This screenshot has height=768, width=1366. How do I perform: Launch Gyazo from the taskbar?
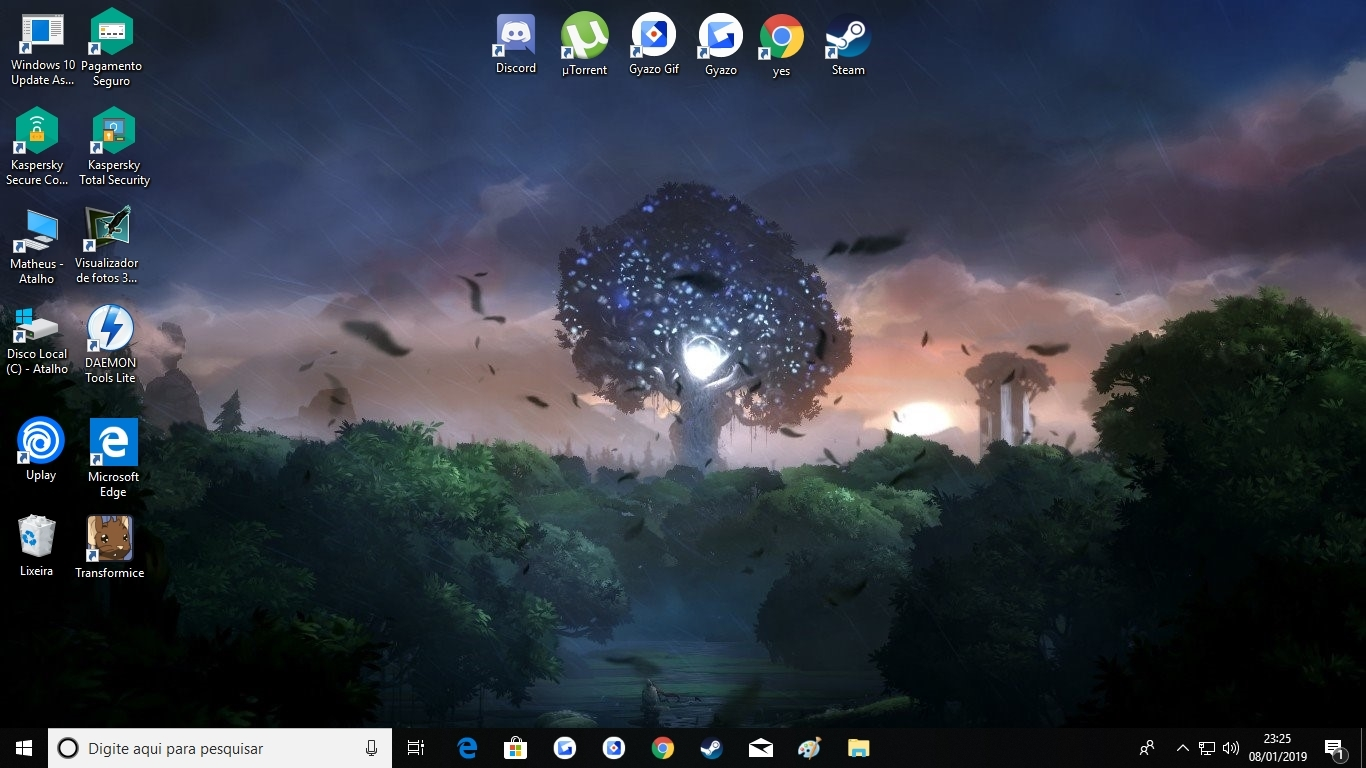point(565,748)
